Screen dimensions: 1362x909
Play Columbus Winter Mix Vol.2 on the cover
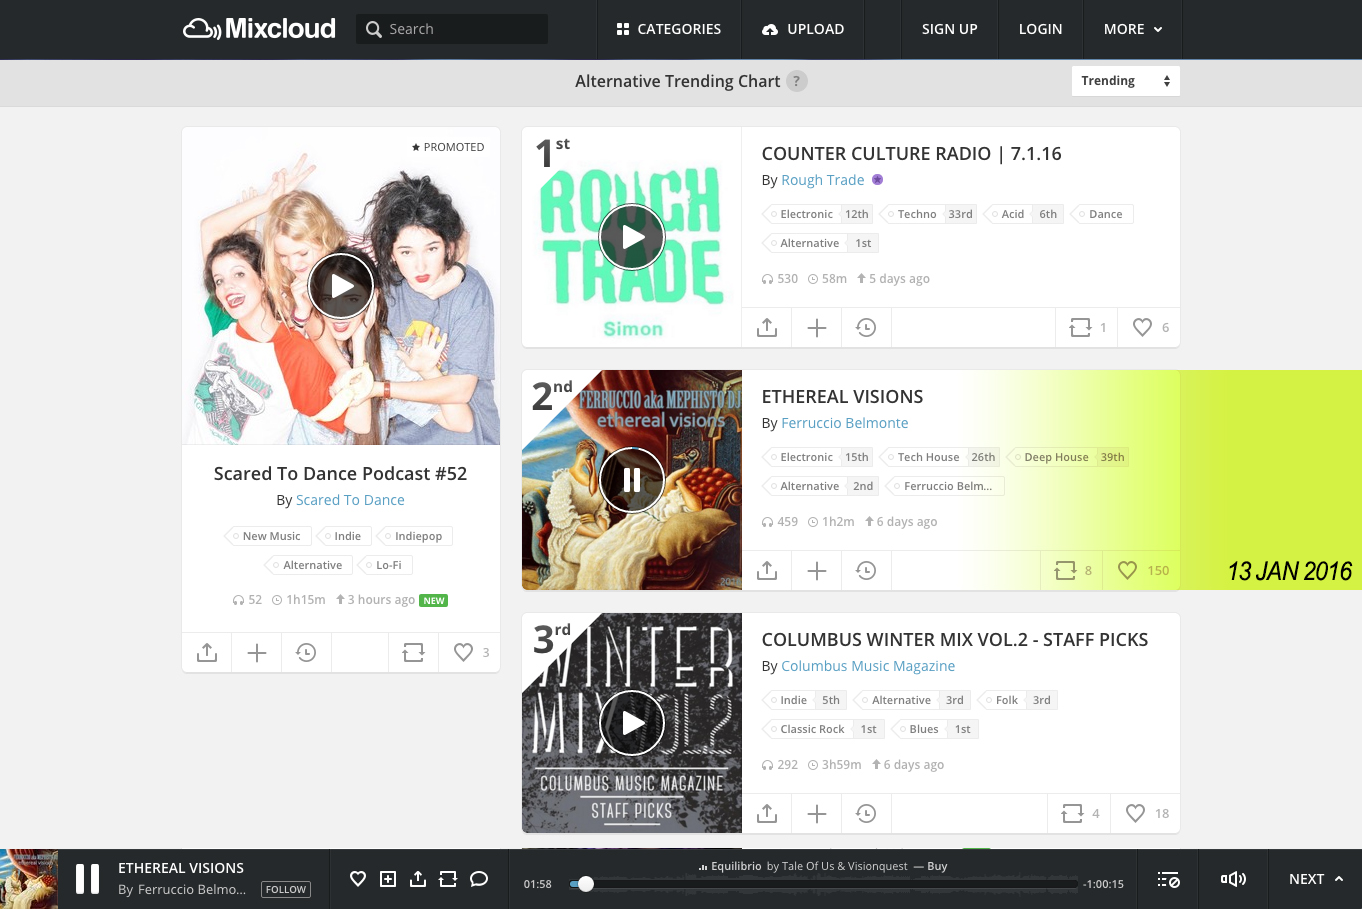pyautogui.click(x=632, y=723)
